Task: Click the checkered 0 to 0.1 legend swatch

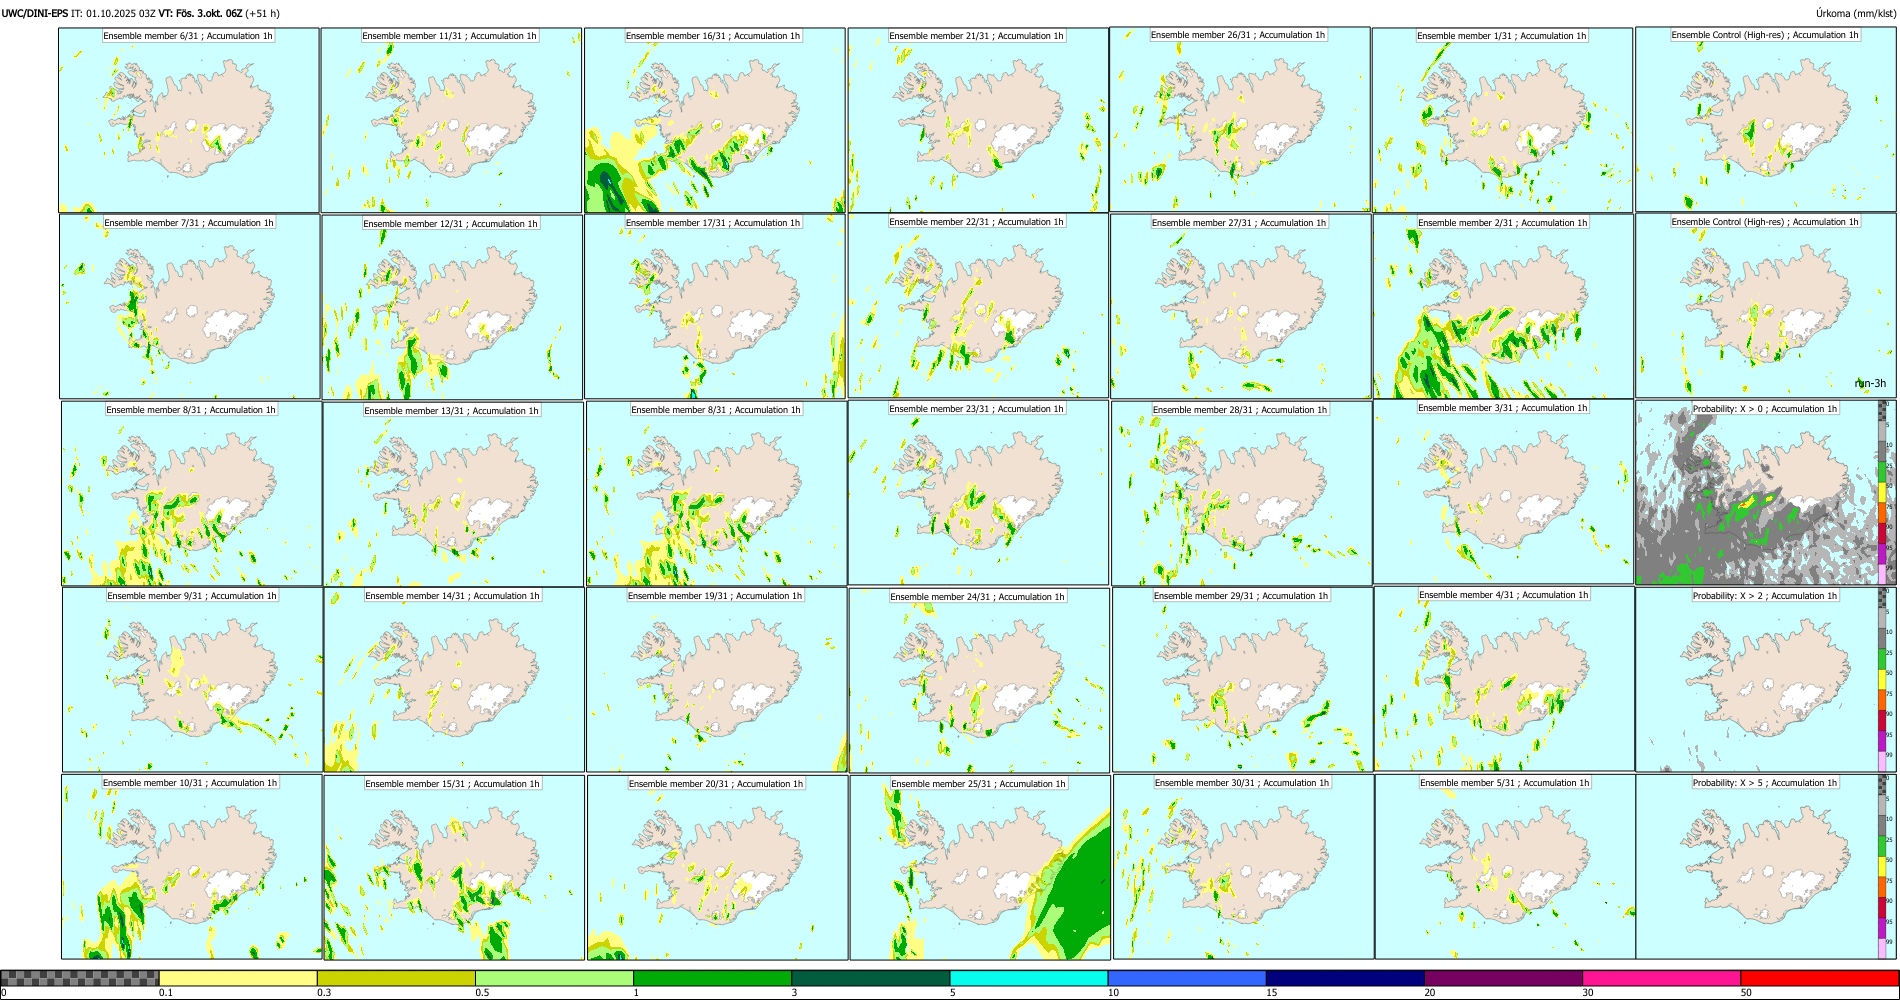Action: point(80,978)
